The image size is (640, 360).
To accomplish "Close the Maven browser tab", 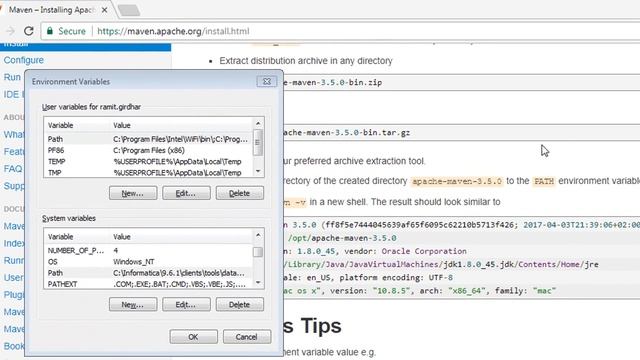I will (x=104, y=10).
